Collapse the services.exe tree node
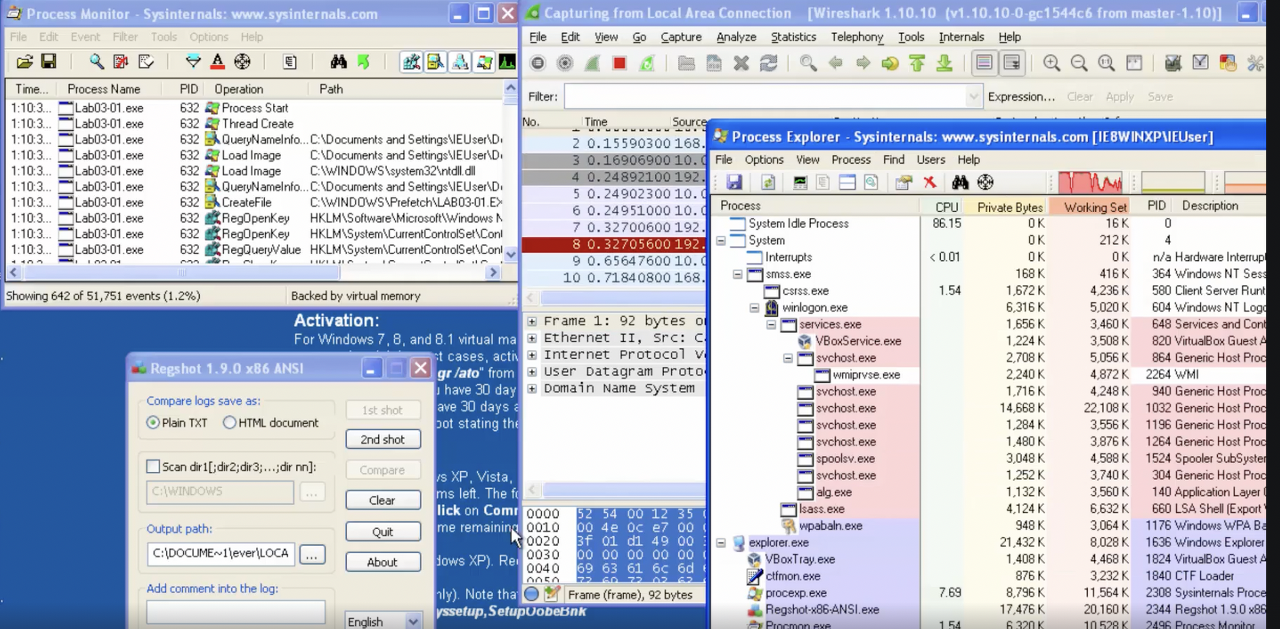 (772, 324)
